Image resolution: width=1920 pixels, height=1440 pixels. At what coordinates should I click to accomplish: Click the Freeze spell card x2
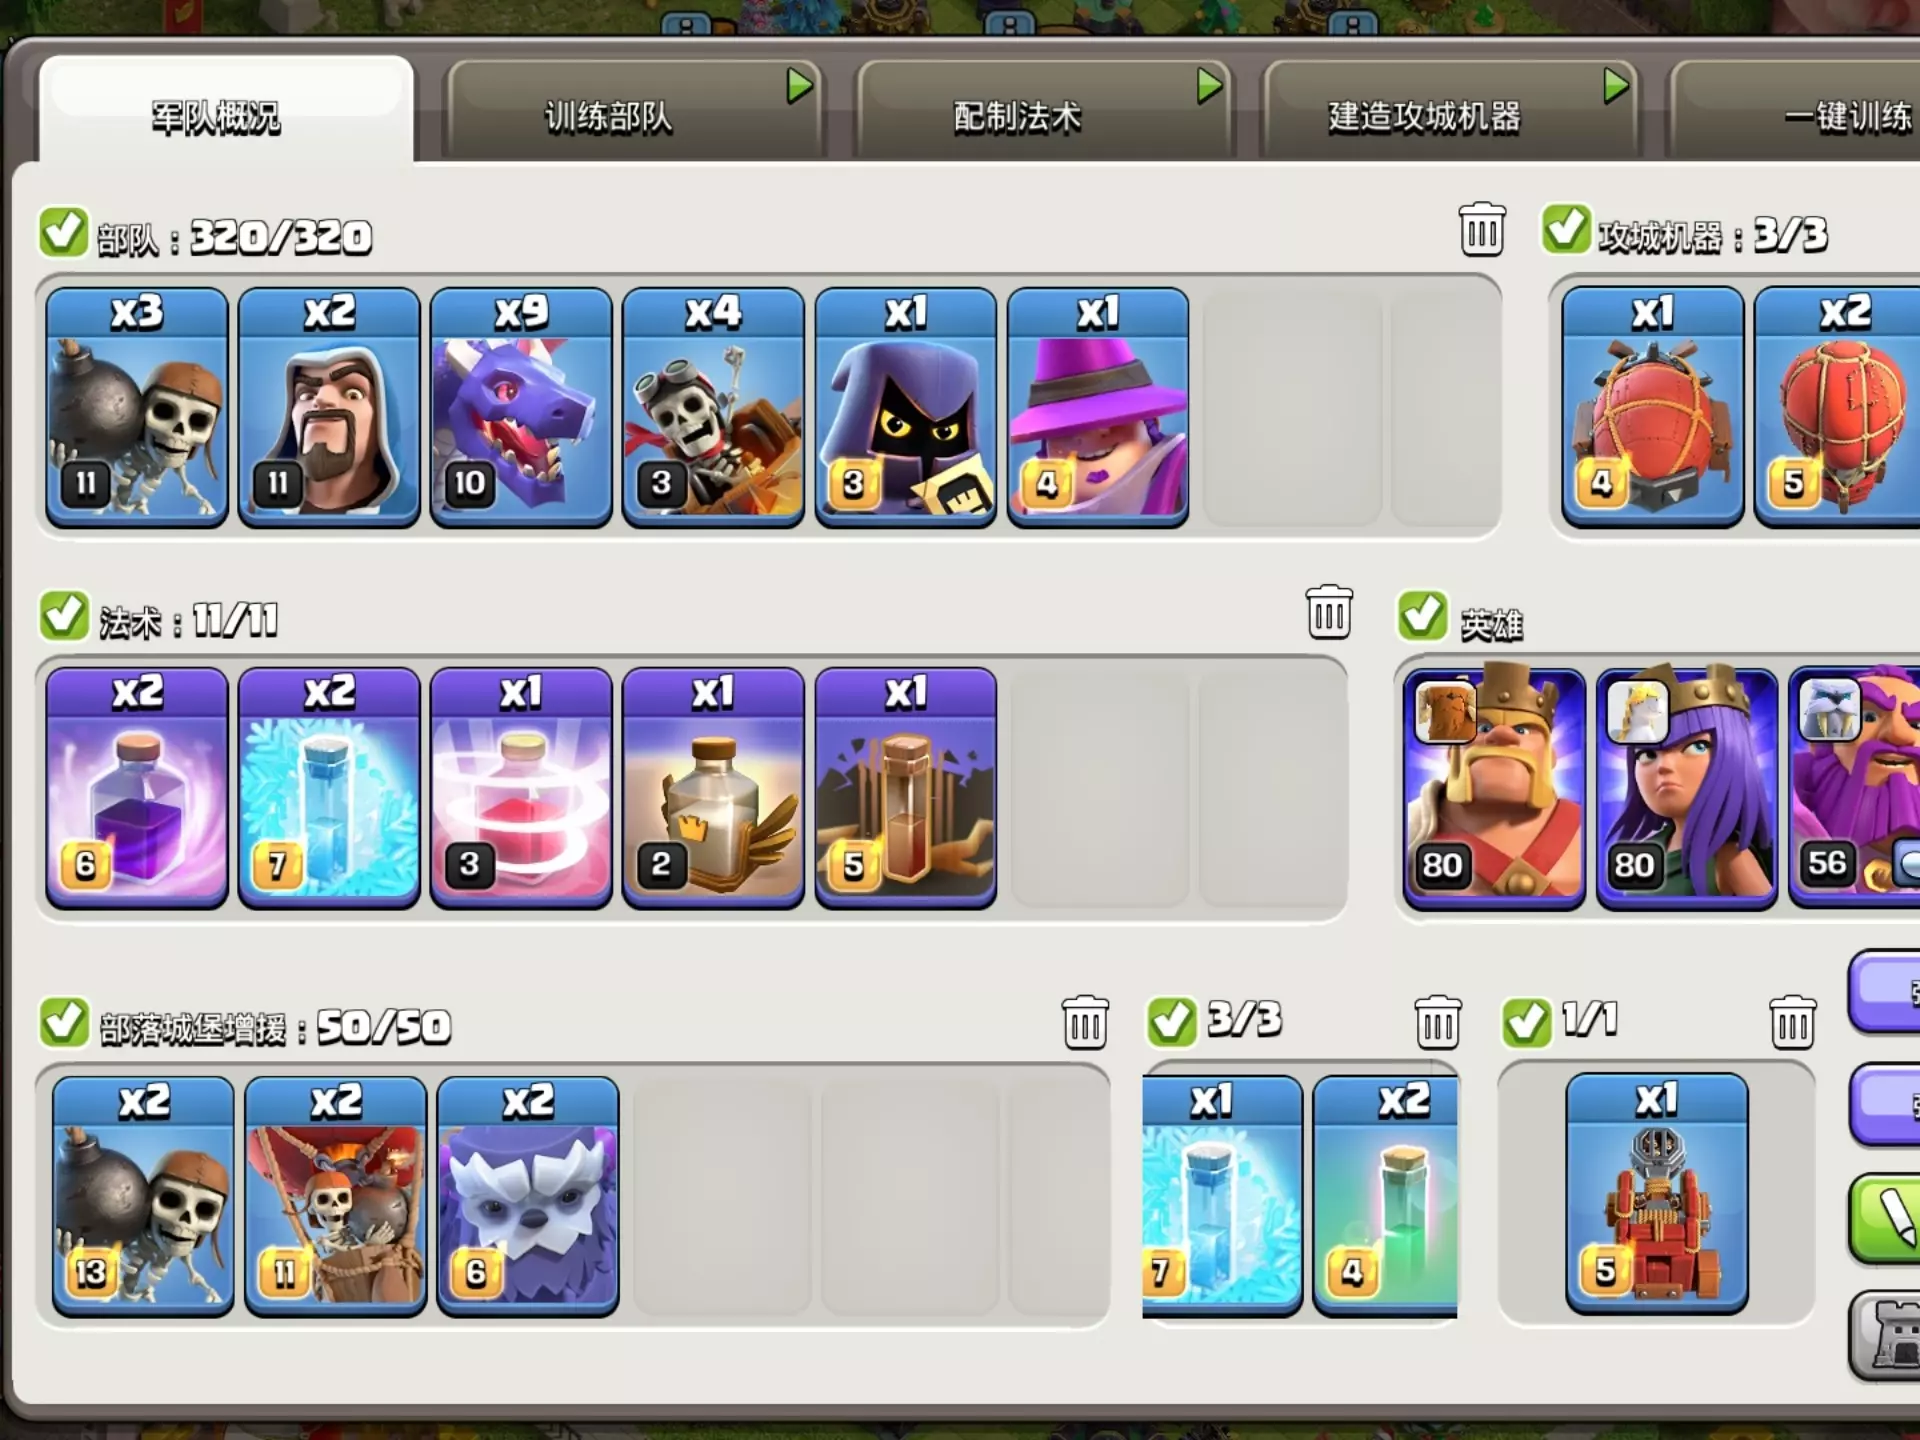[x=329, y=788]
